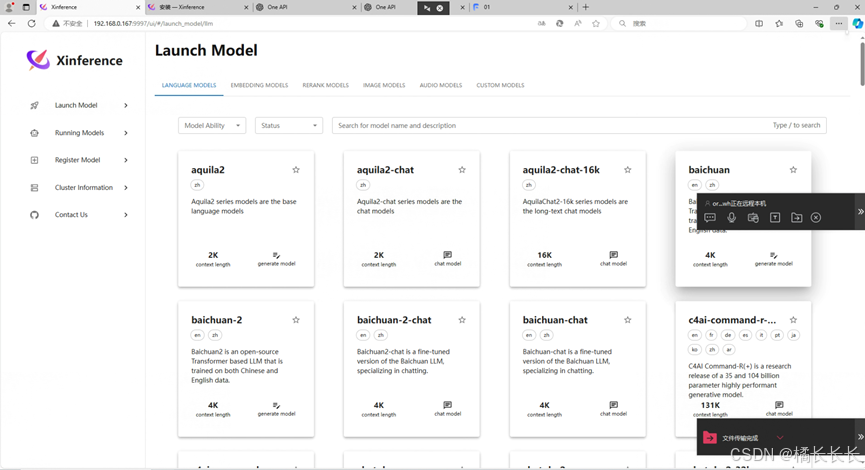Open the aquila2-chat-16k model card title

(x=561, y=170)
